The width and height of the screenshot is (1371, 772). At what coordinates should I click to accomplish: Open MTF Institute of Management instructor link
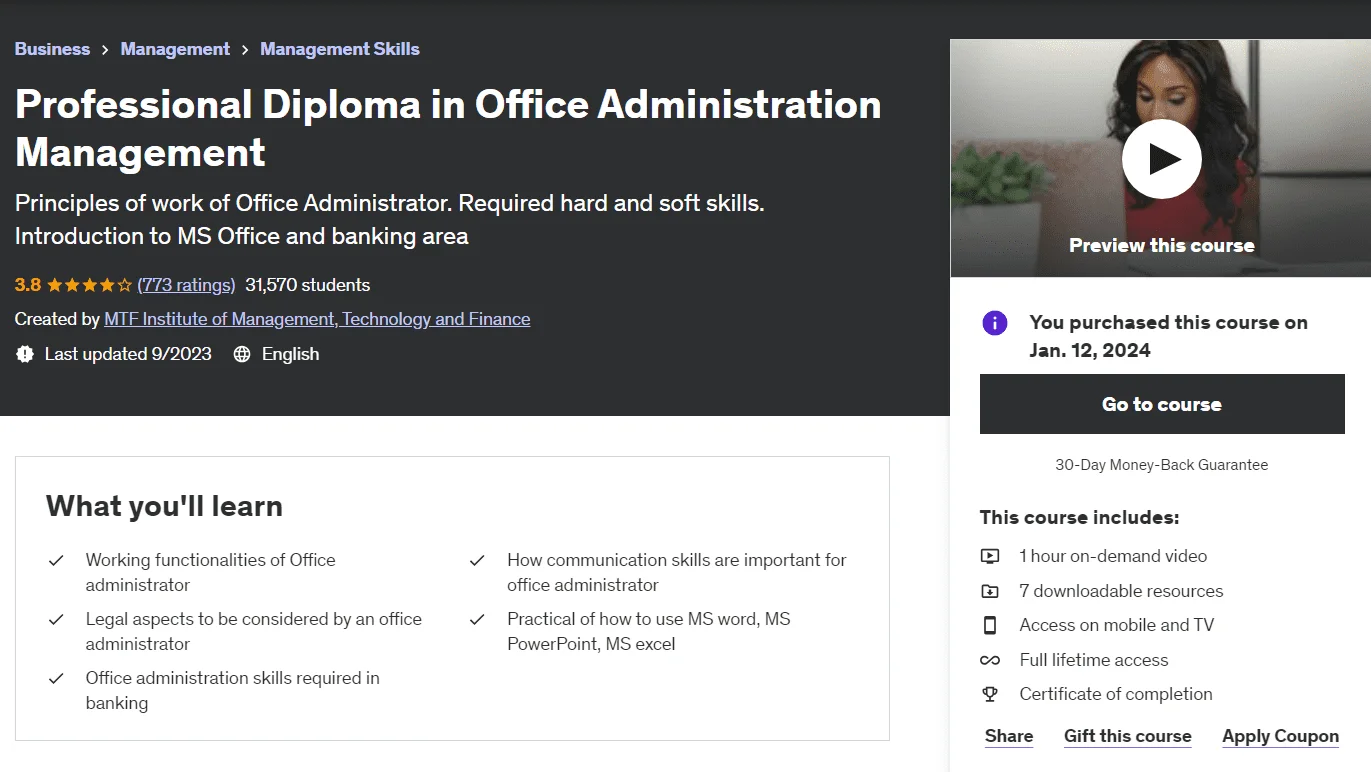[317, 319]
